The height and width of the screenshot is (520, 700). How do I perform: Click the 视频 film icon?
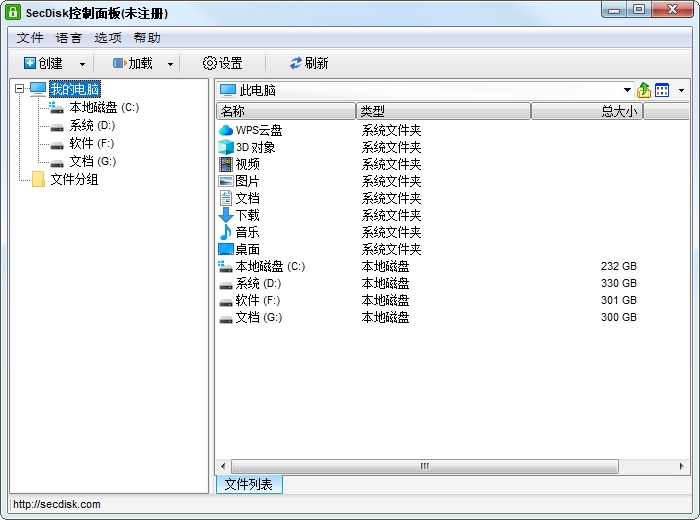[226, 164]
